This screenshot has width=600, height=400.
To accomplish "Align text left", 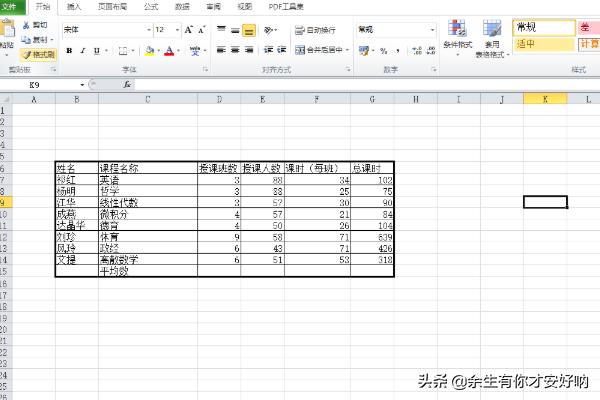I will tap(221, 50).
